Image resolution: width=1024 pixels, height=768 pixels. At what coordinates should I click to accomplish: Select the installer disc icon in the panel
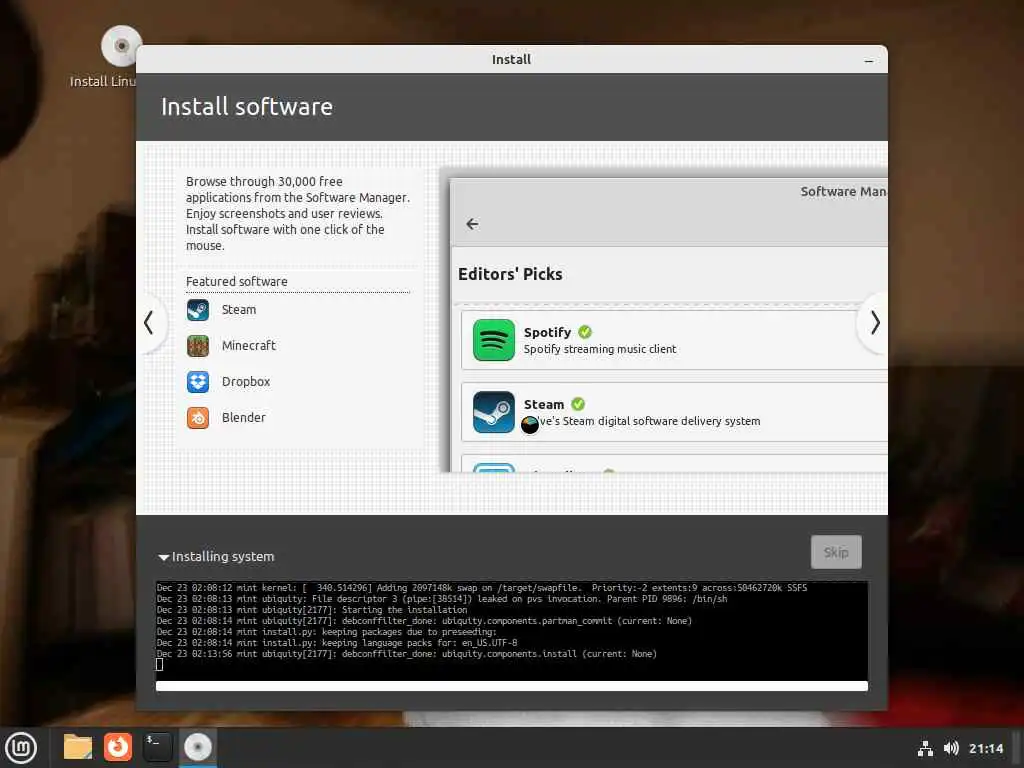tap(198, 747)
